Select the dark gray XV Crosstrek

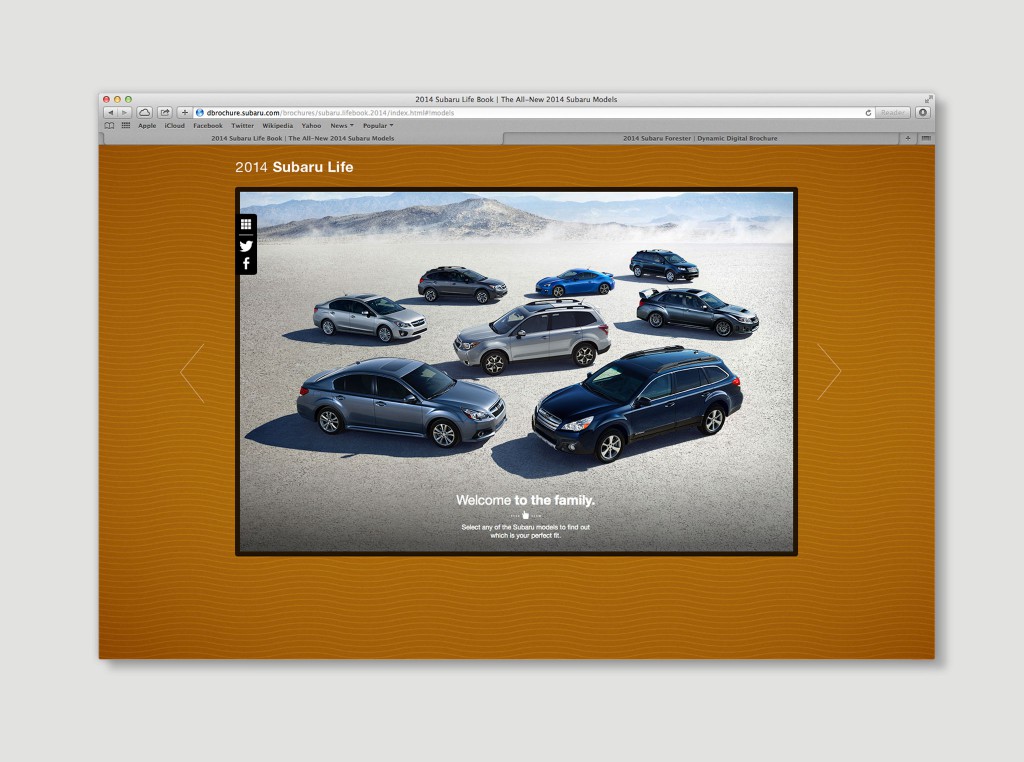(x=462, y=284)
